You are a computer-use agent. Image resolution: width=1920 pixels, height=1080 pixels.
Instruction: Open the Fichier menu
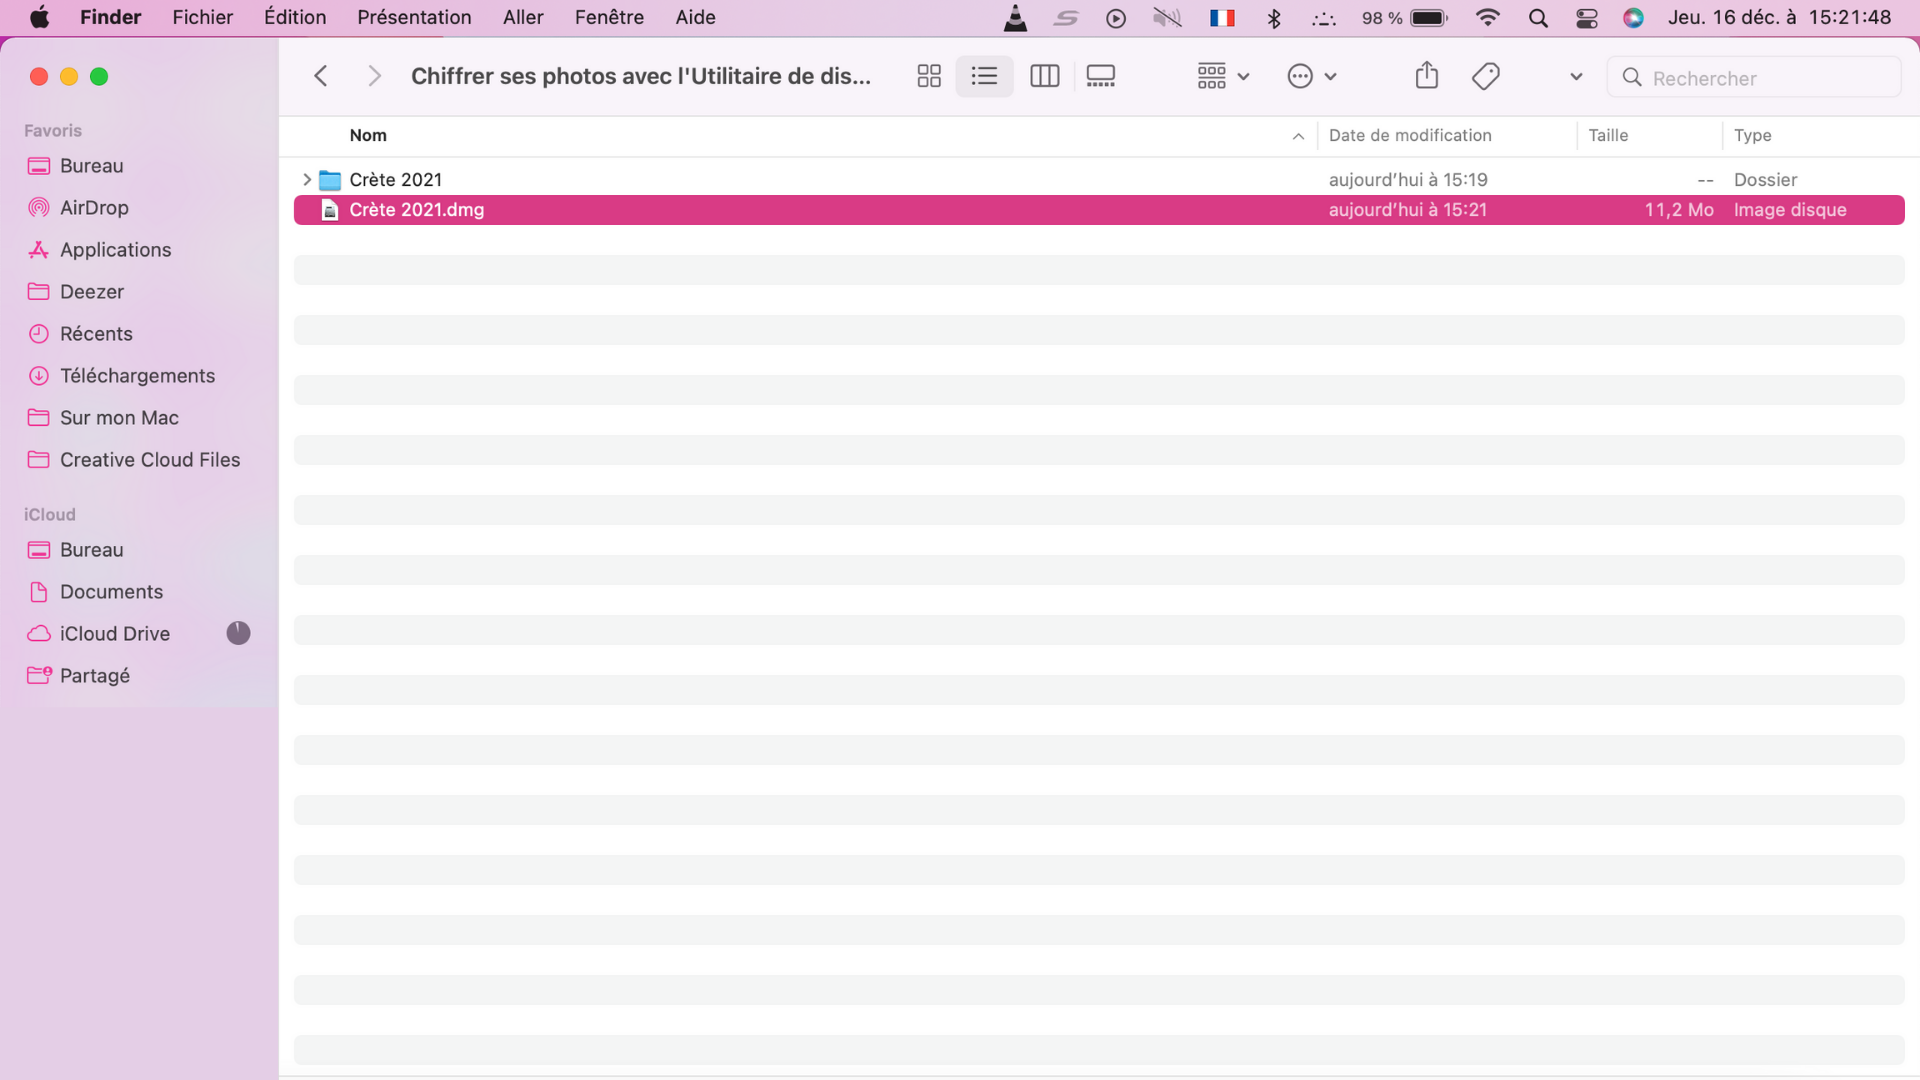[x=202, y=18]
